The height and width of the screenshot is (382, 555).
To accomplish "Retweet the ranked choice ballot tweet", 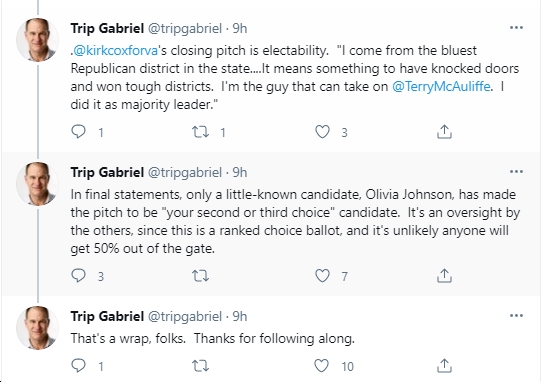I will (x=200, y=276).
